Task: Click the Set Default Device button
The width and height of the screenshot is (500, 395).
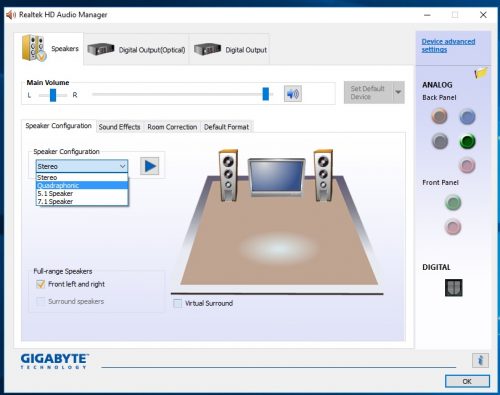Action: (x=368, y=92)
